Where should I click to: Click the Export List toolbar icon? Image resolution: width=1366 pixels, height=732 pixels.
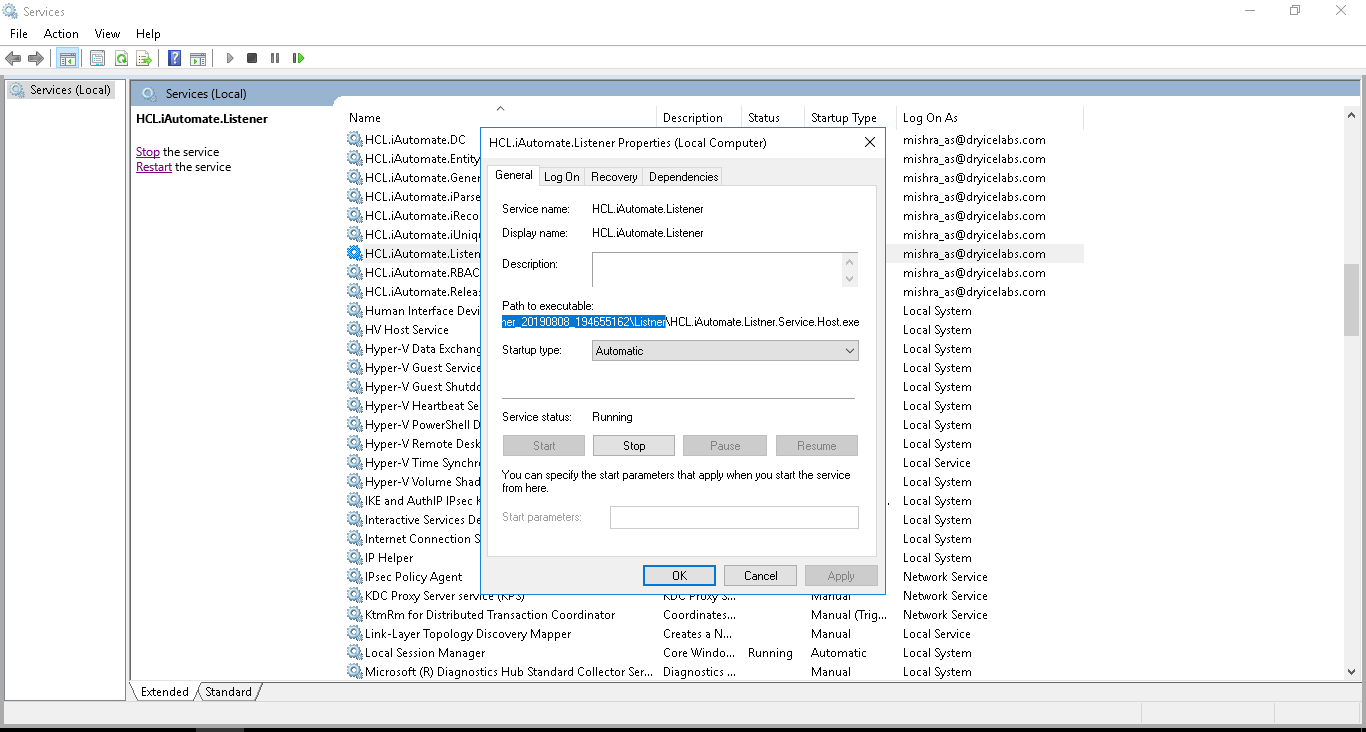tap(144, 58)
